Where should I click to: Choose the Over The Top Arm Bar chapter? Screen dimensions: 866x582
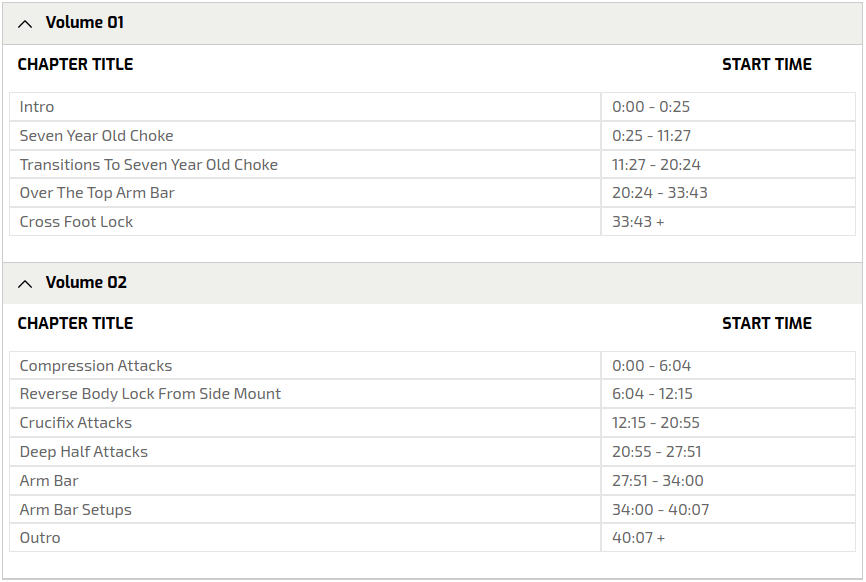pyautogui.click(x=97, y=193)
